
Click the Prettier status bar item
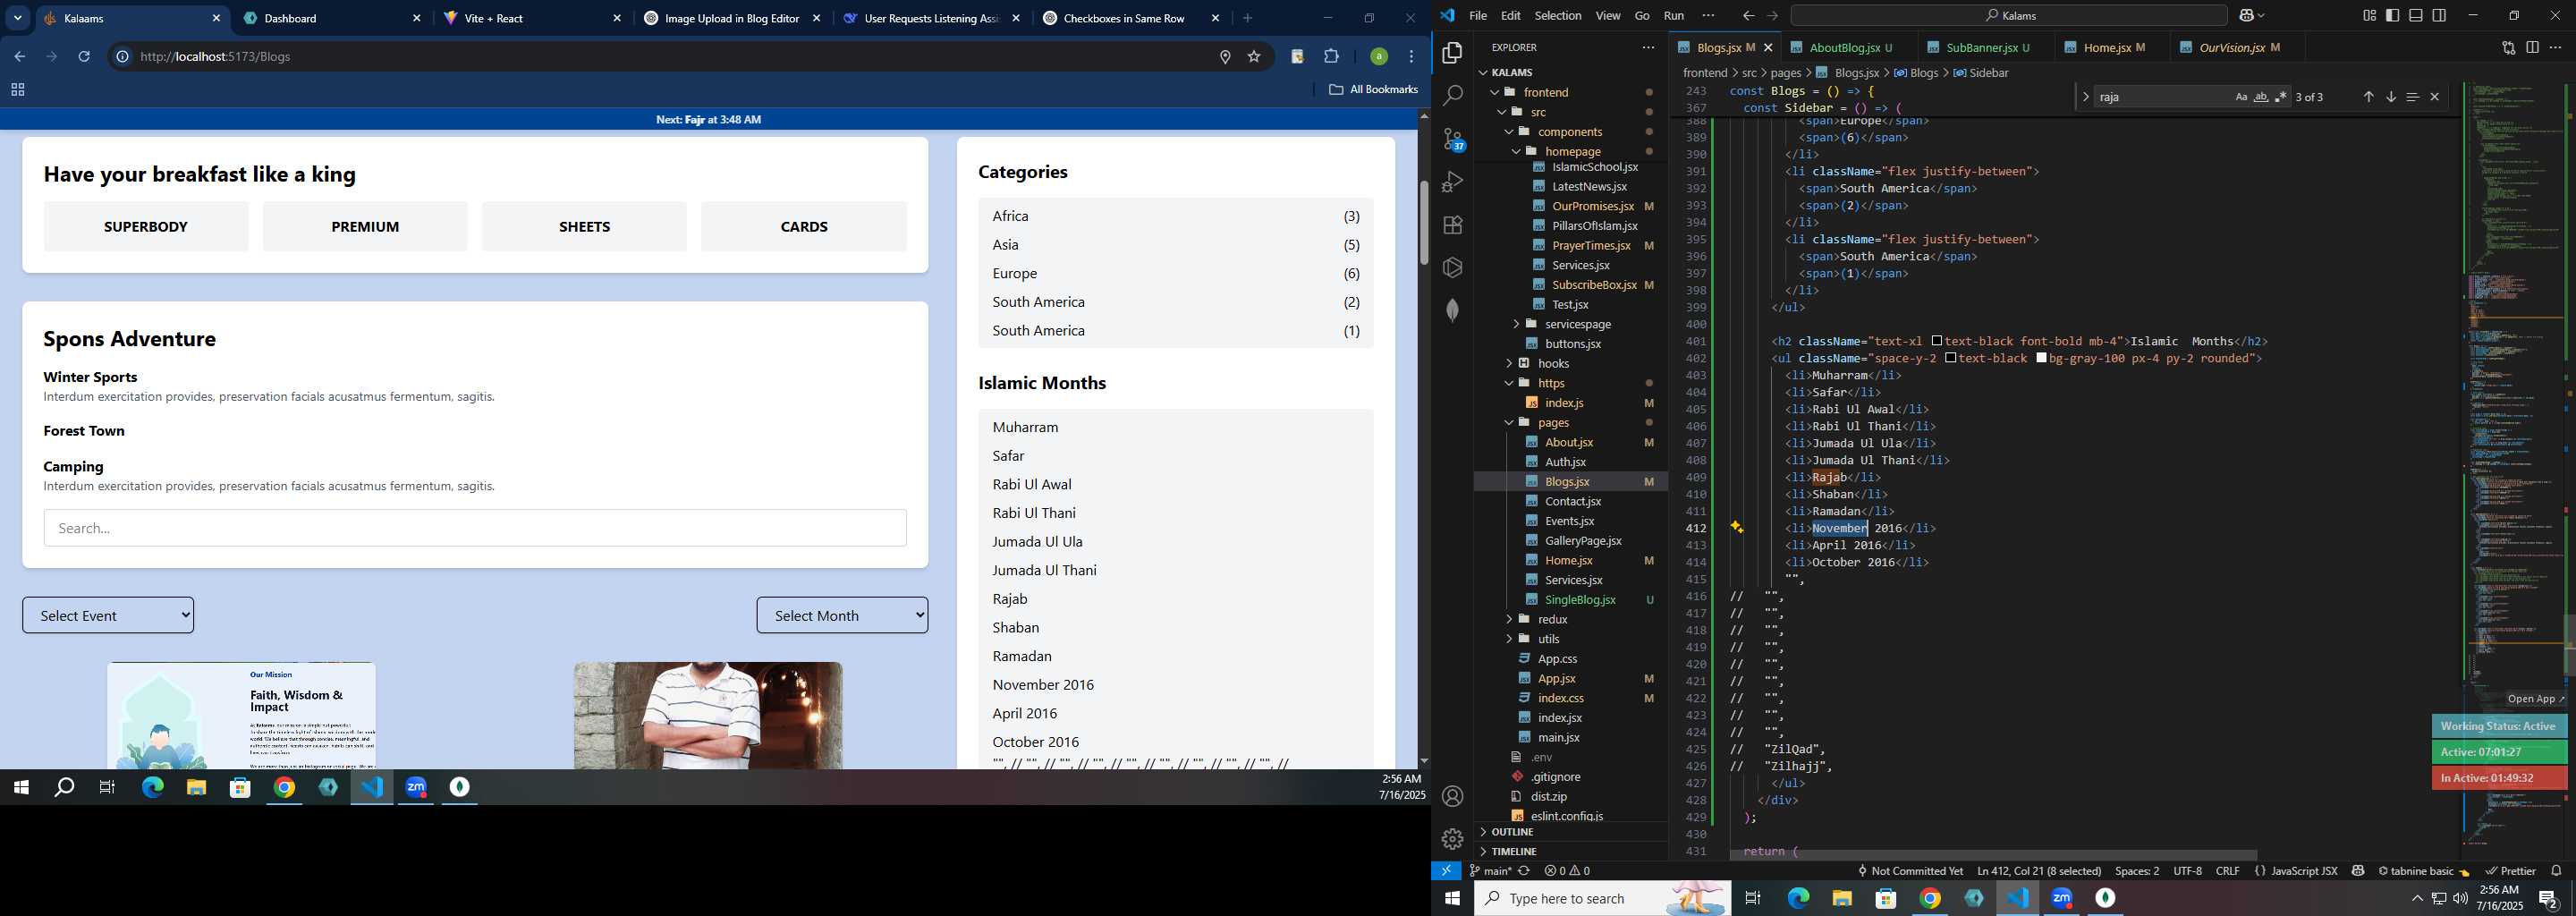click(x=2510, y=871)
